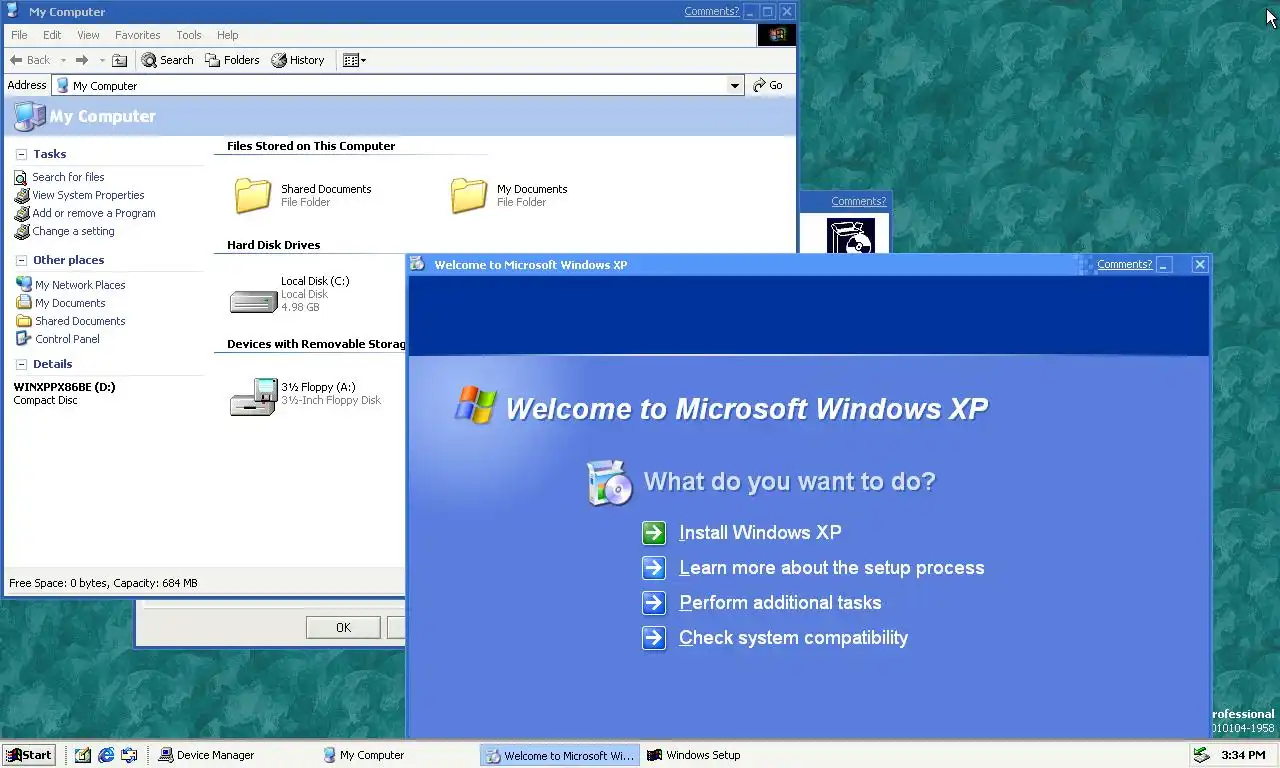Click the Check system compatibility arrow icon

(654, 638)
